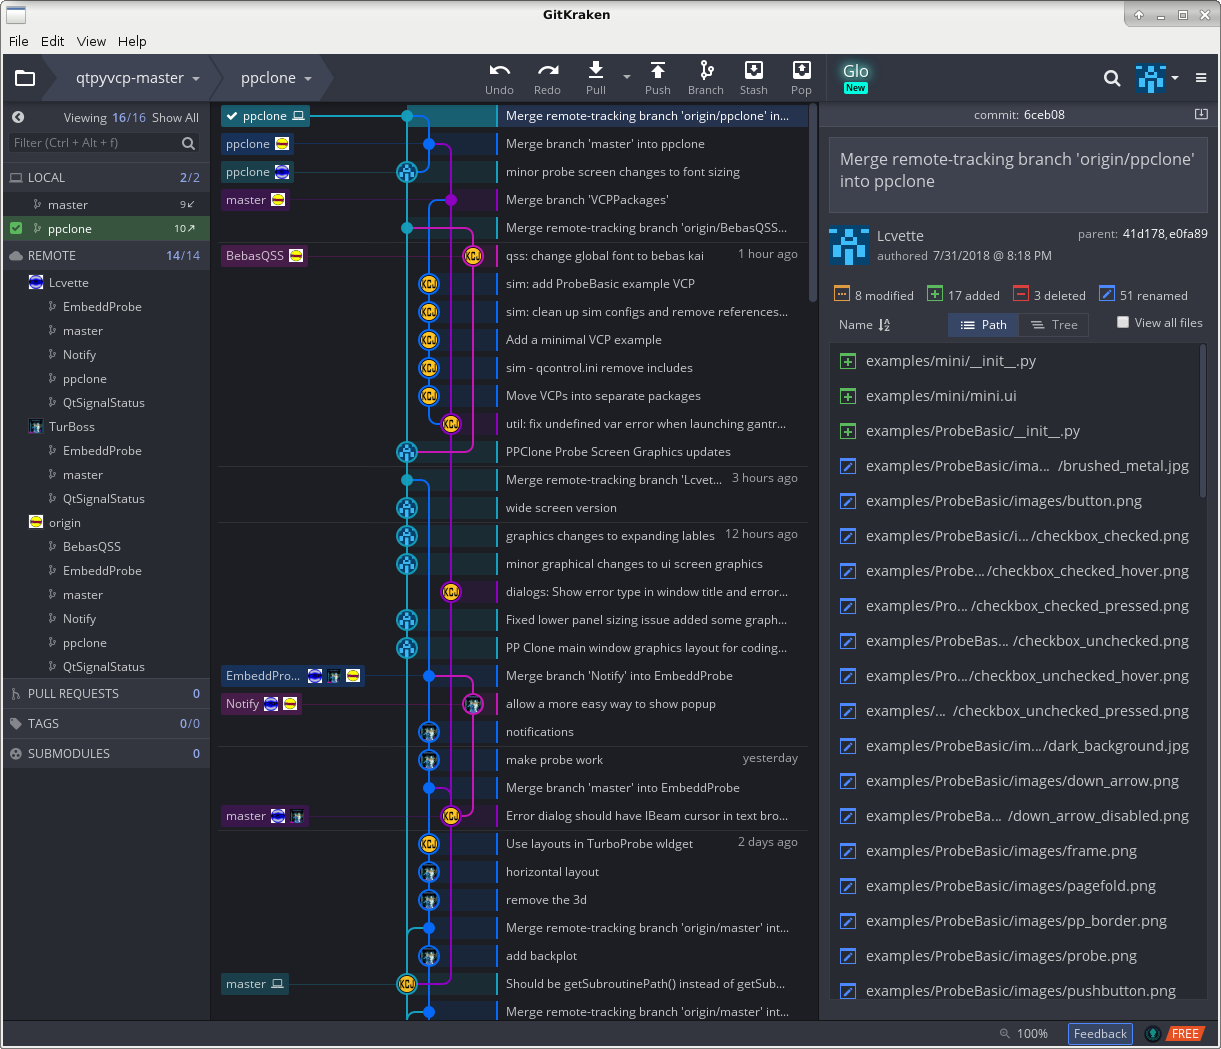The image size is (1221, 1049).
Task: Select the commit node for 'qss: change global font'
Action: tap(473, 256)
